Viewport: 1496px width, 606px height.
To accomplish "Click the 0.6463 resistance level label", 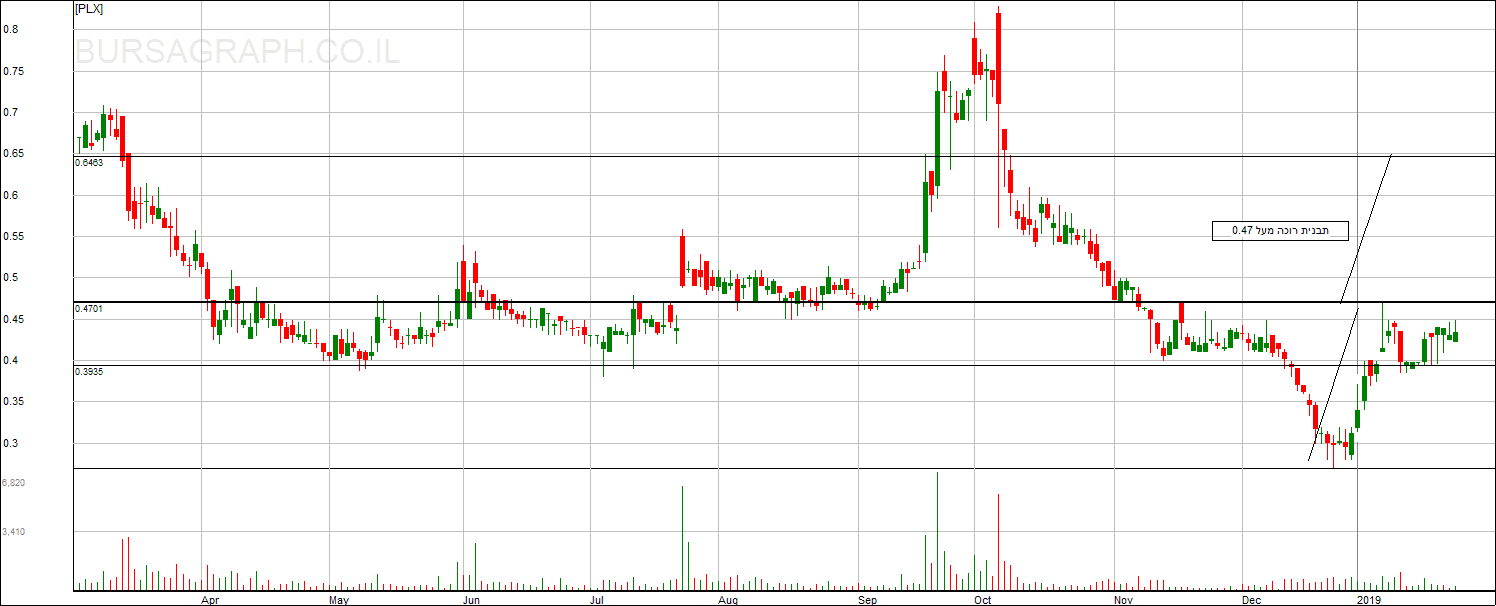I will click(x=89, y=162).
